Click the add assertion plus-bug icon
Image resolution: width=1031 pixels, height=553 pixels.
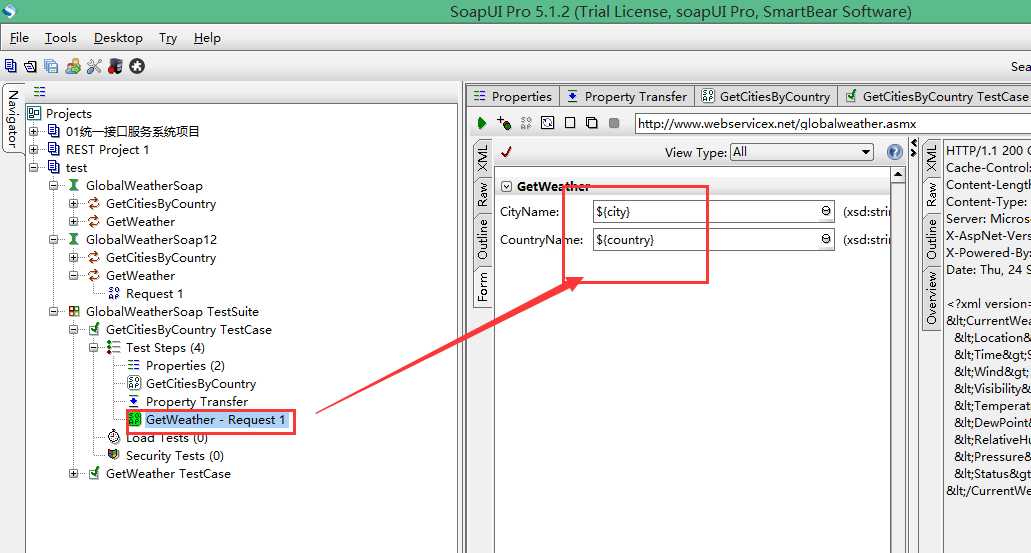point(504,123)
